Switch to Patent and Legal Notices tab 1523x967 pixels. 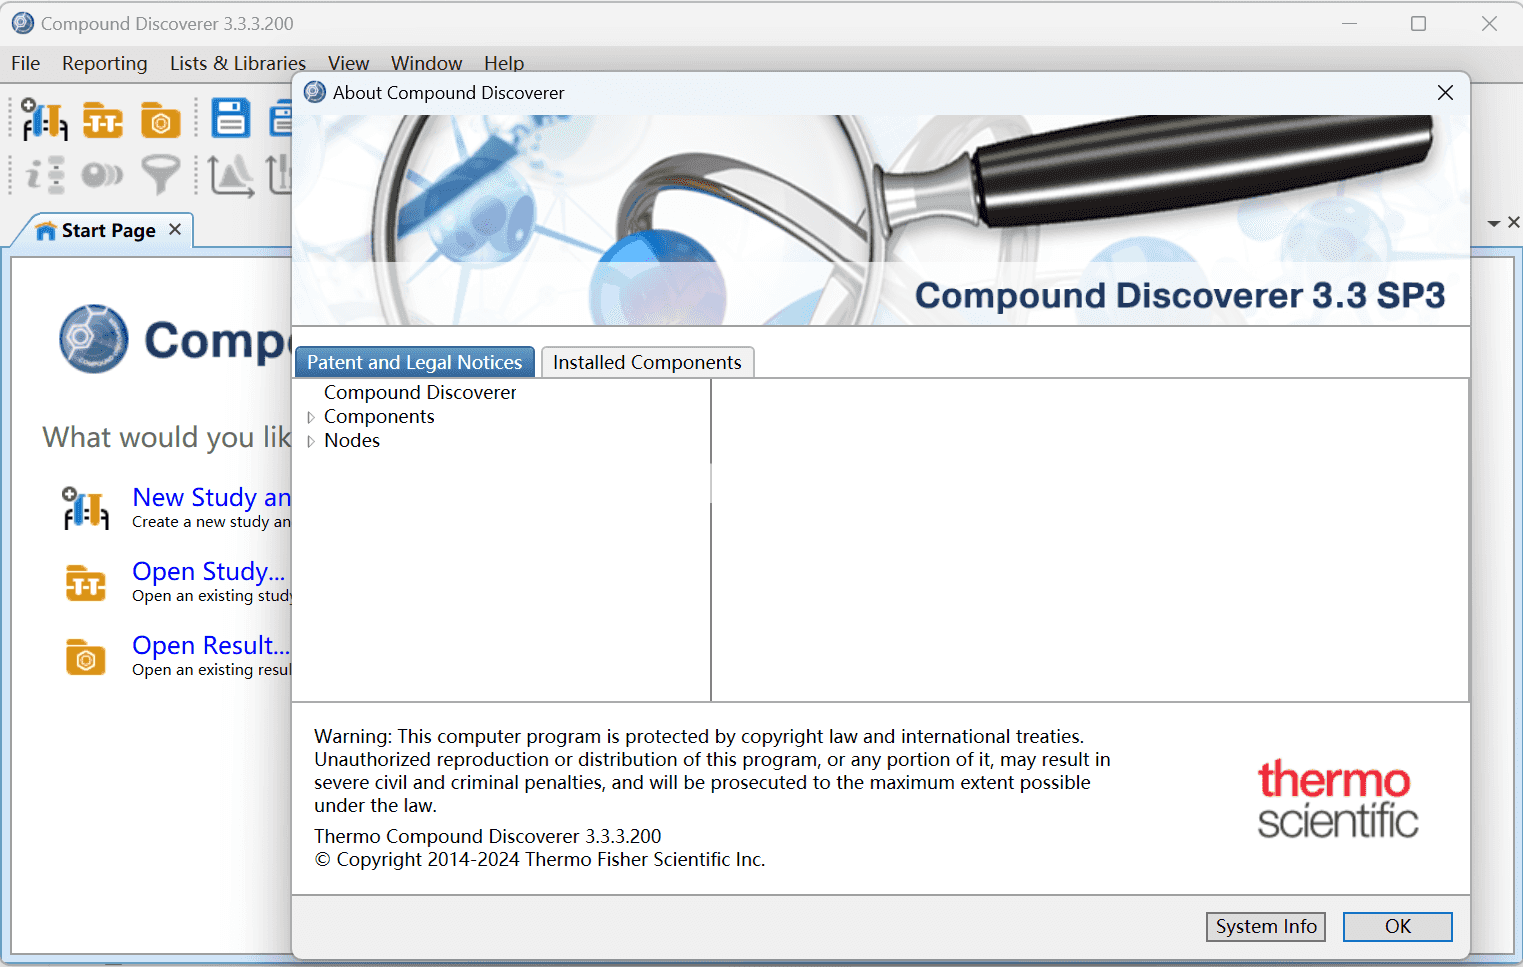pos(415,362)
